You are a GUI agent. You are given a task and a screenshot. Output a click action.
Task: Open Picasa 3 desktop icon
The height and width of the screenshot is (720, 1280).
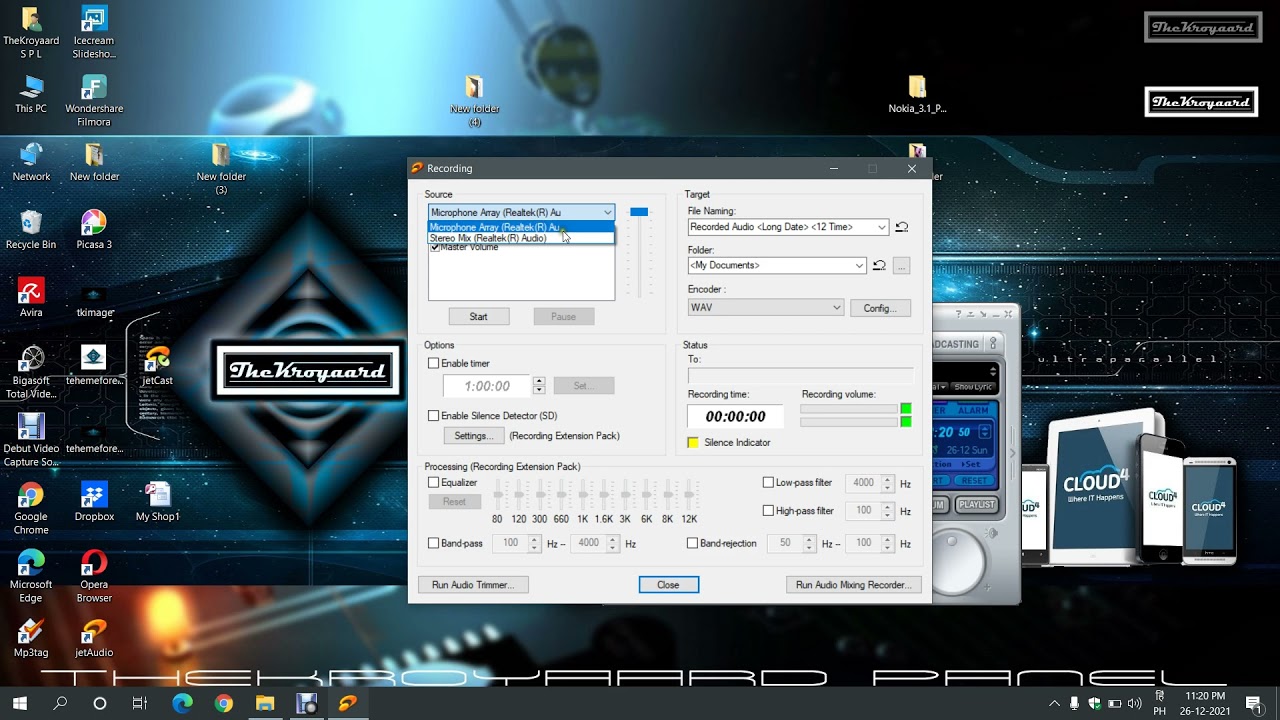click(x=94, y=229)
